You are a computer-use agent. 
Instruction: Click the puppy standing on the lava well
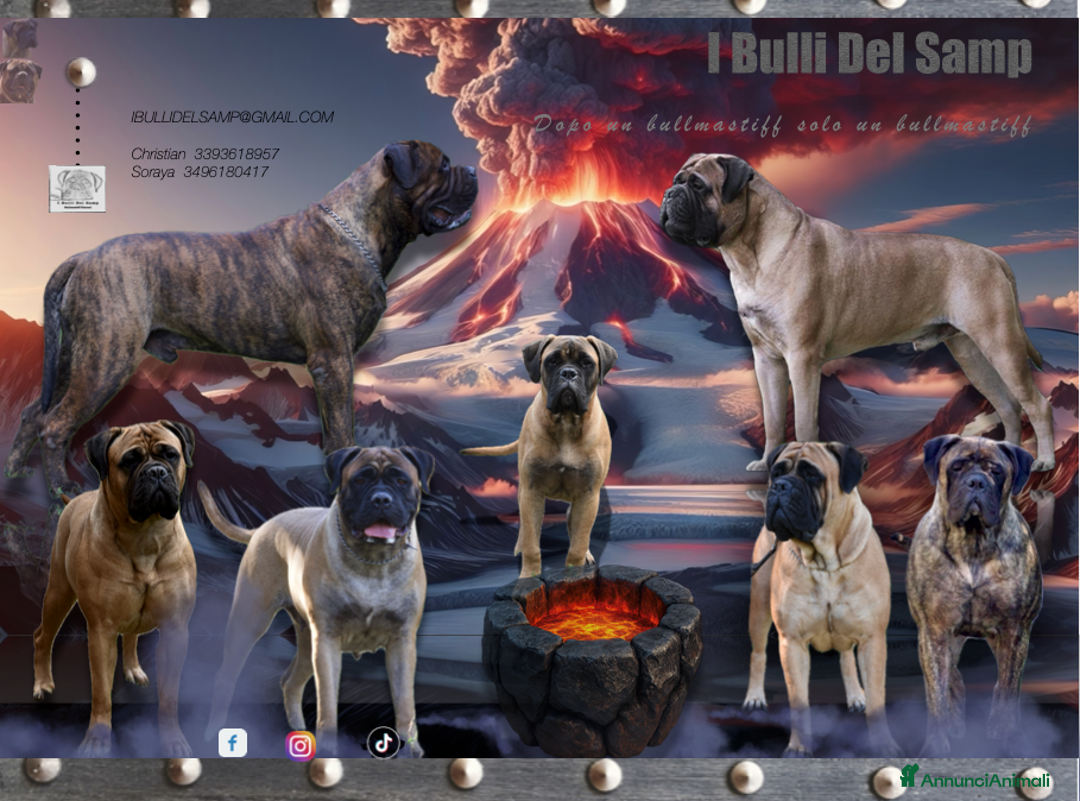567,440
